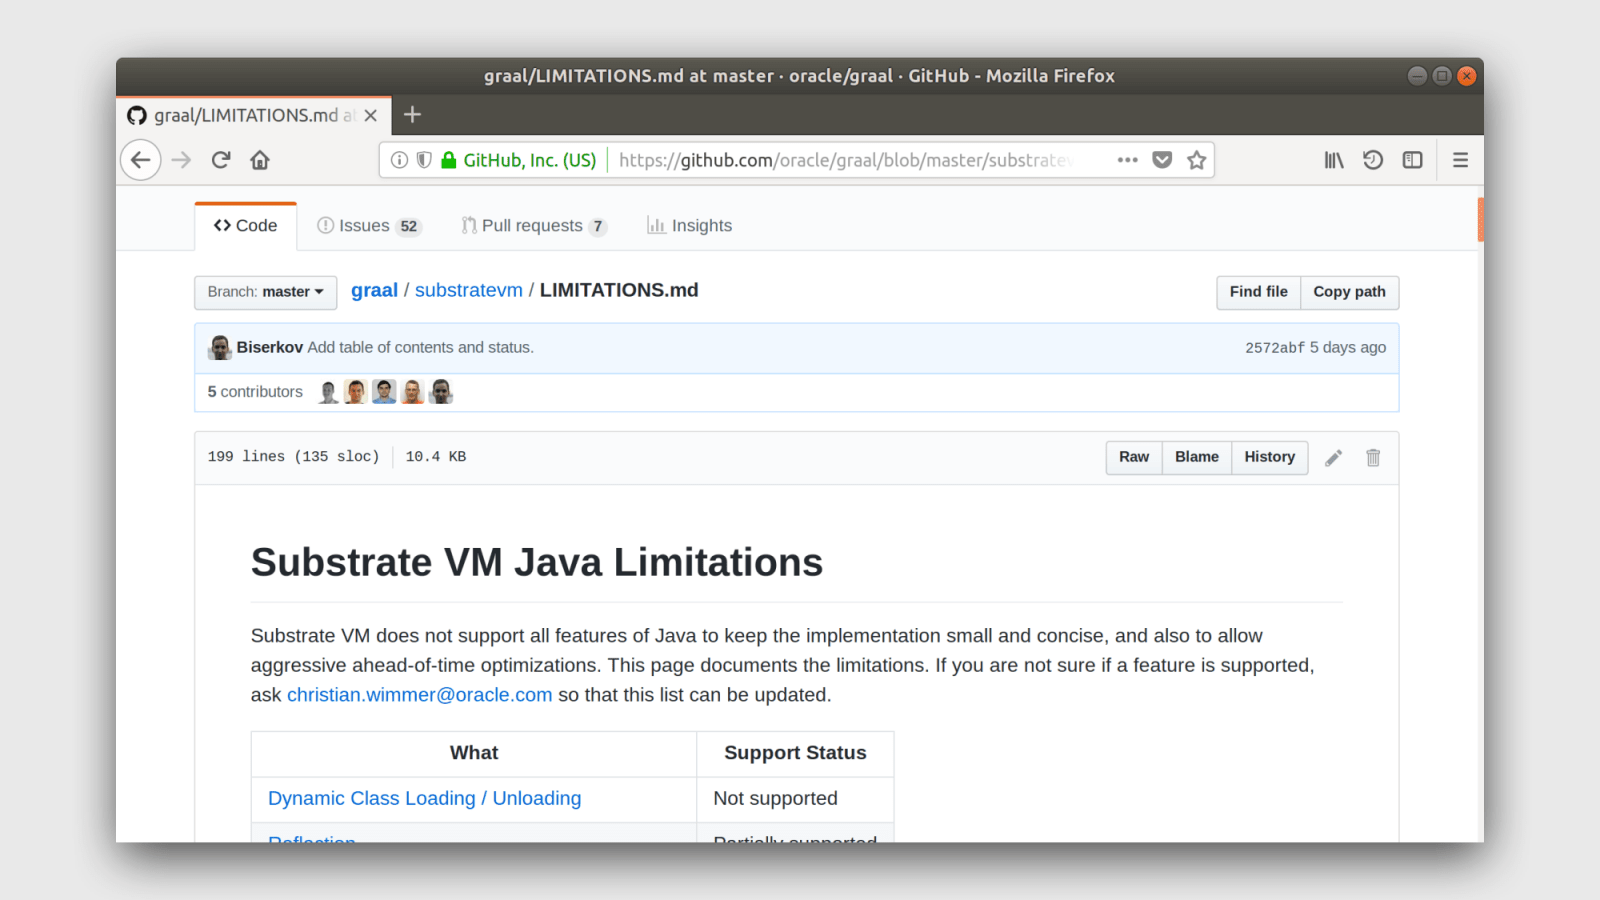Viewport: 1600px width, 900px height.
Task: View the Raw file
Action: click(x=1134, y=457)
